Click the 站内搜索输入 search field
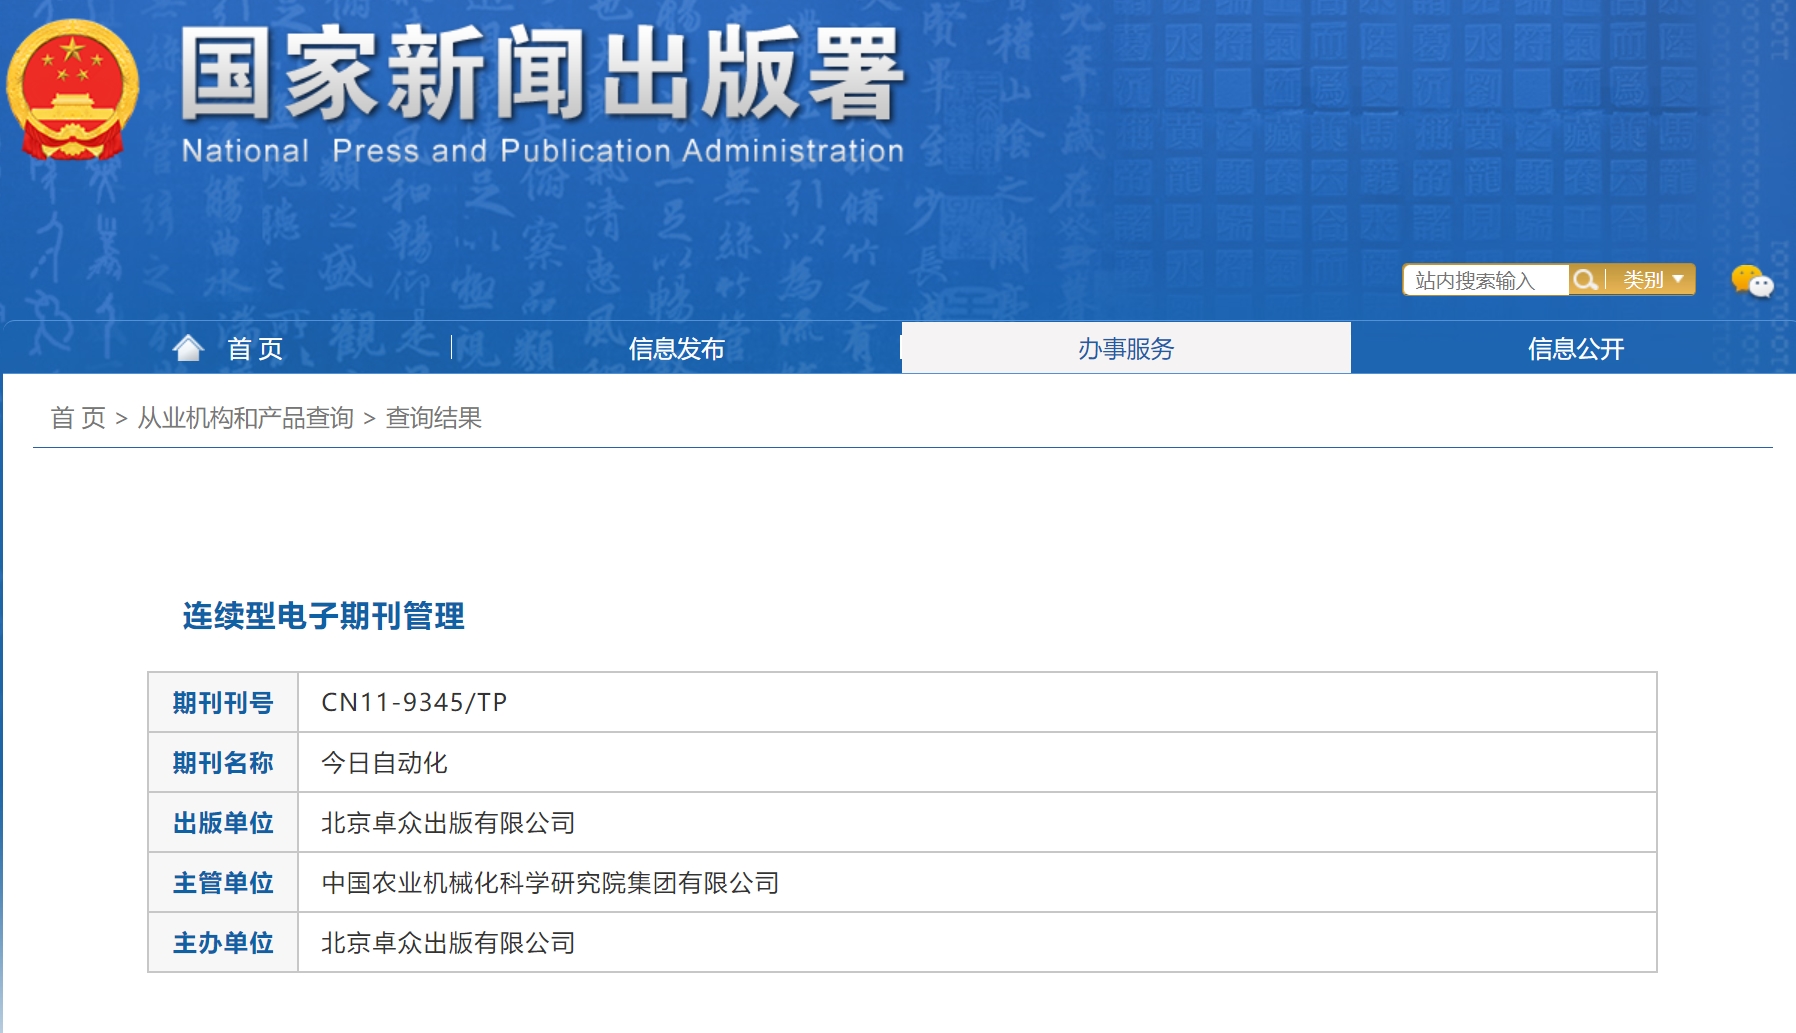 [1484, 280]
